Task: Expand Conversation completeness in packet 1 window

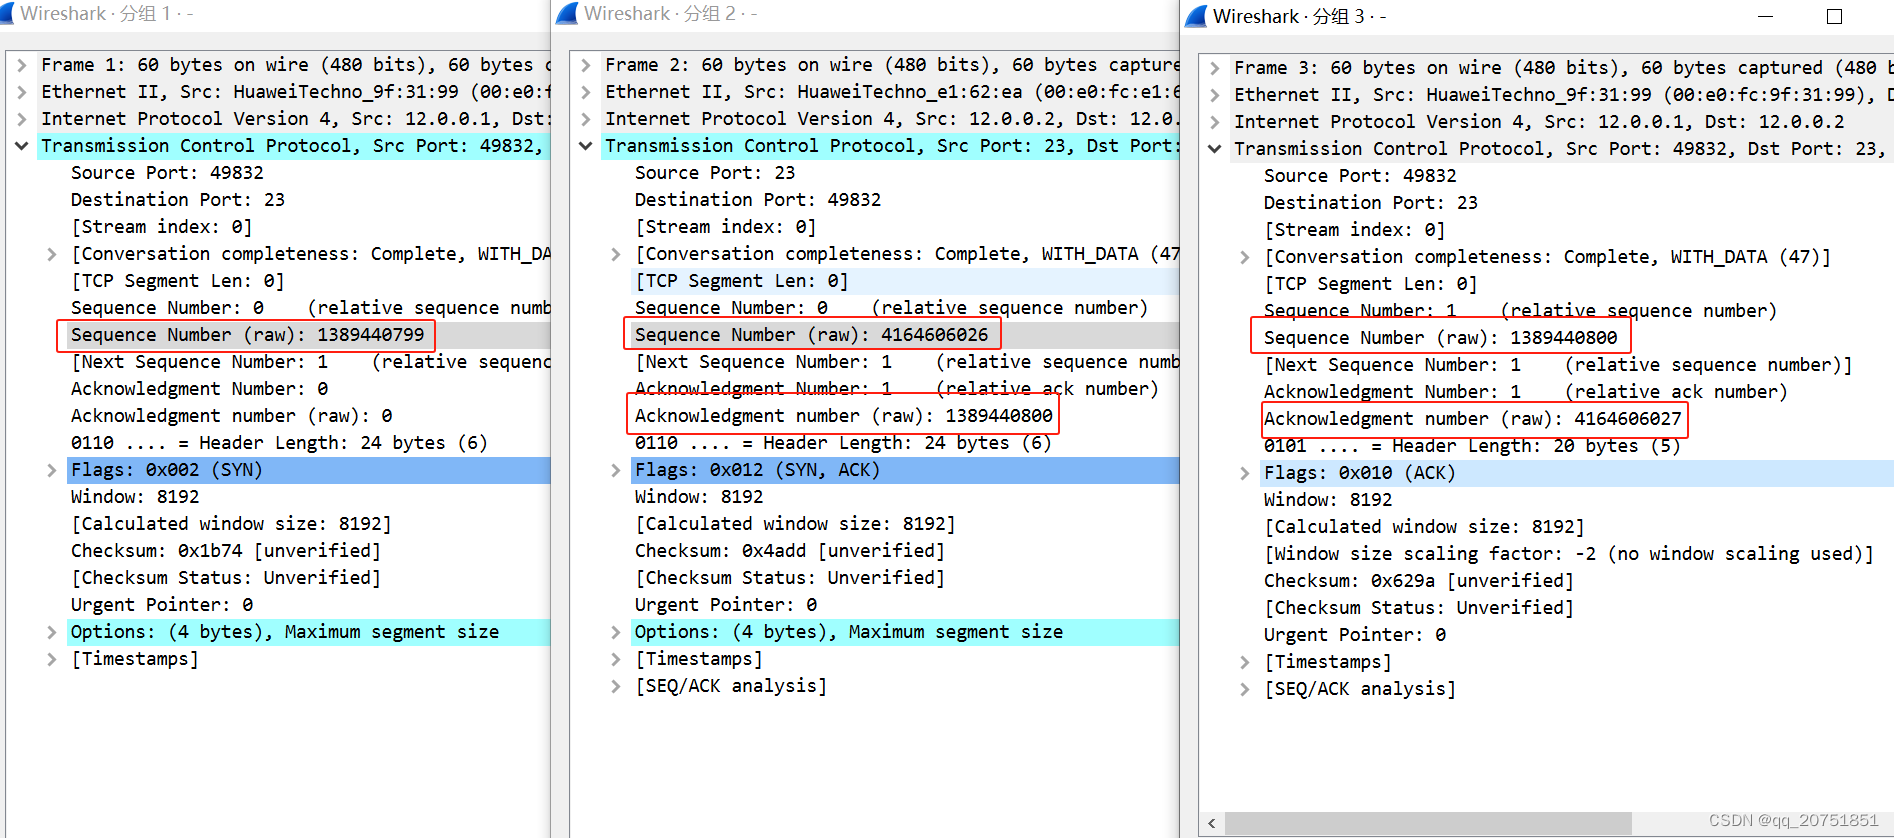Action: coord(52,254)
